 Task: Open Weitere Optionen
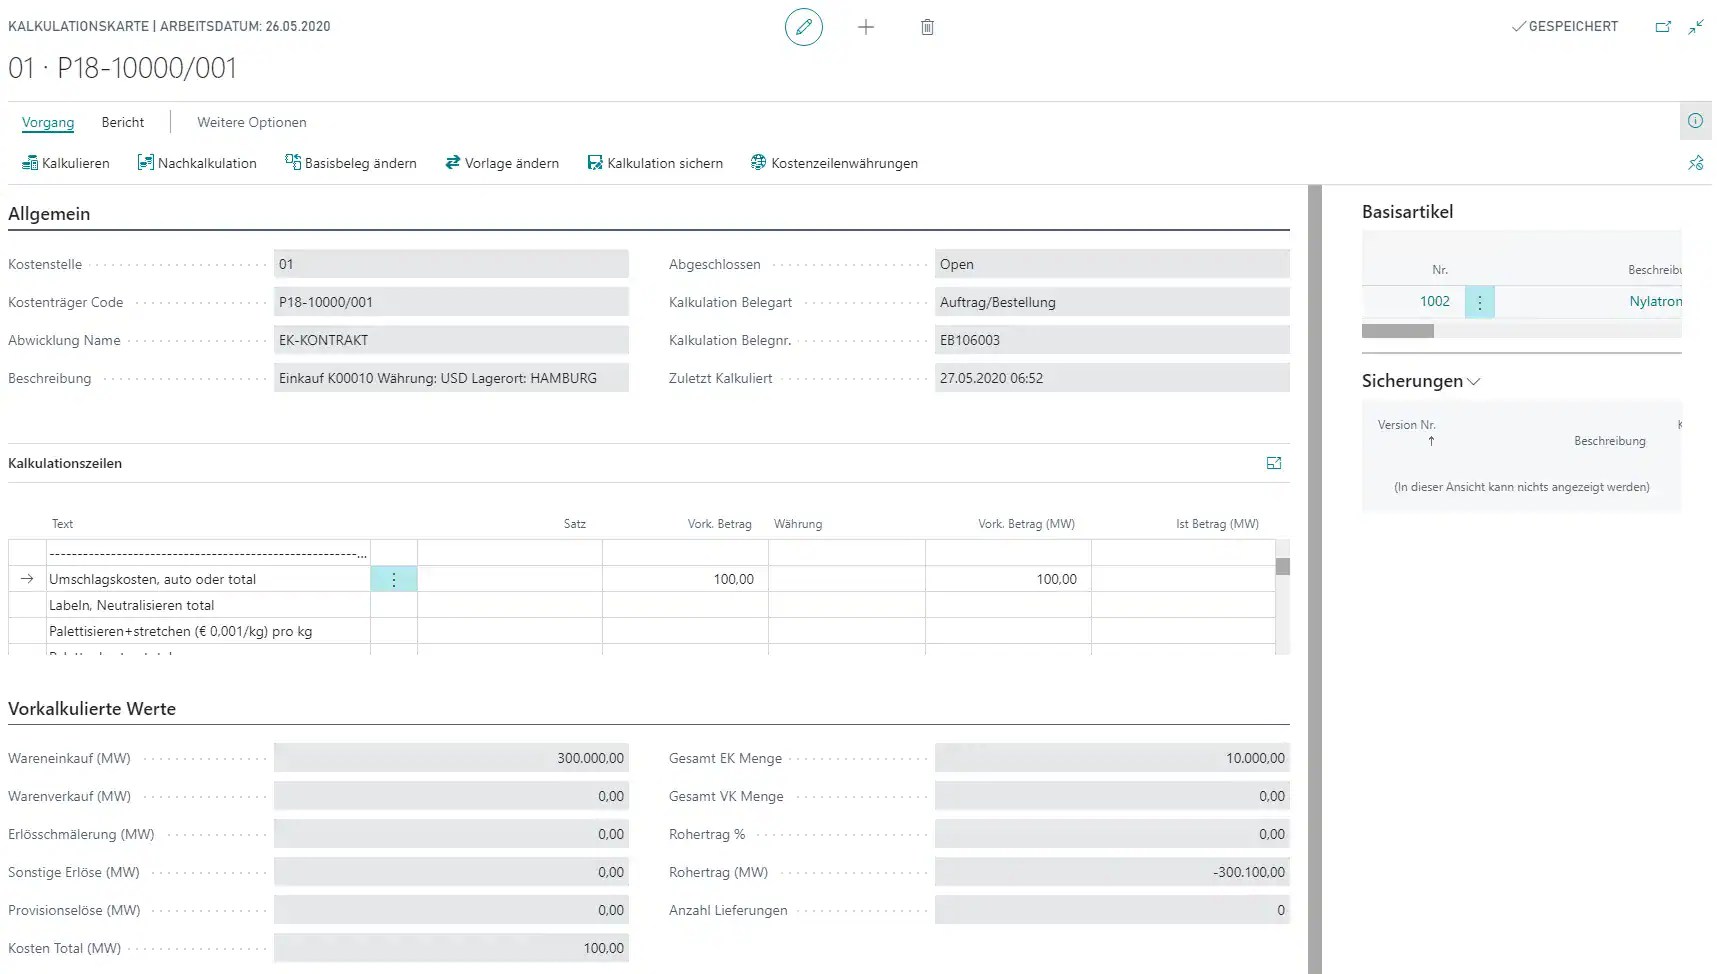(250, 121)
